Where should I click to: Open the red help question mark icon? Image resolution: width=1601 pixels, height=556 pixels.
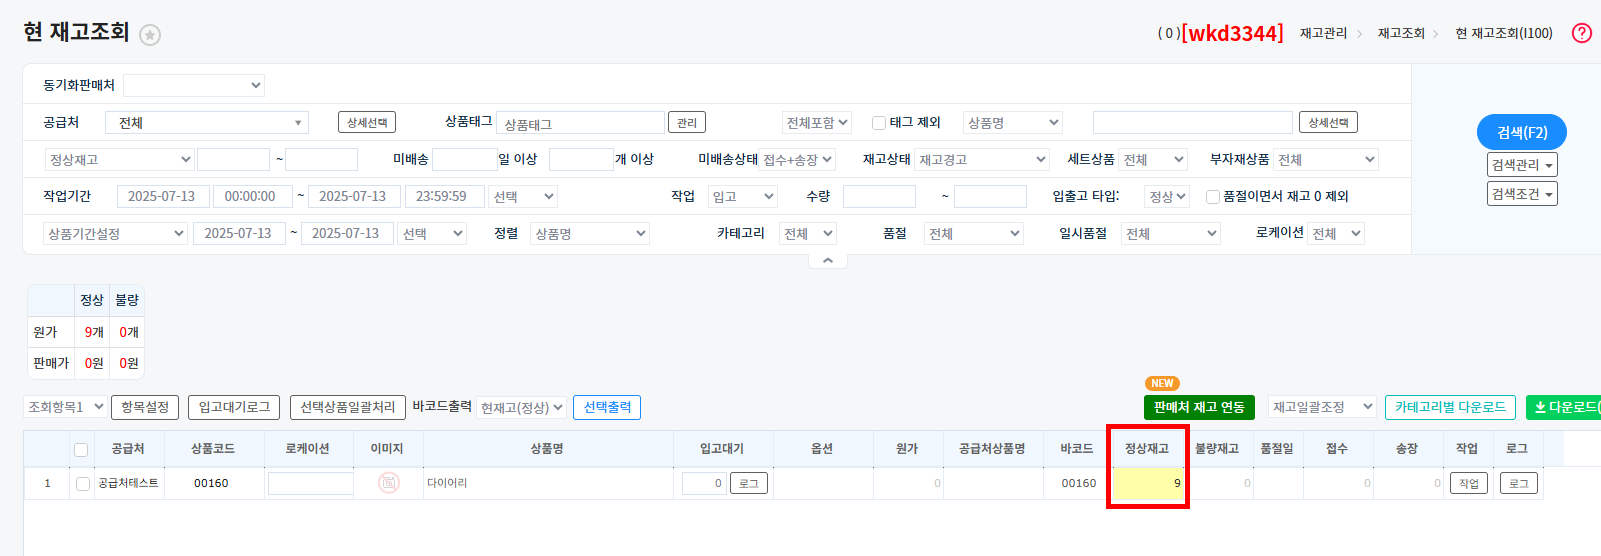coord(1581,33)
